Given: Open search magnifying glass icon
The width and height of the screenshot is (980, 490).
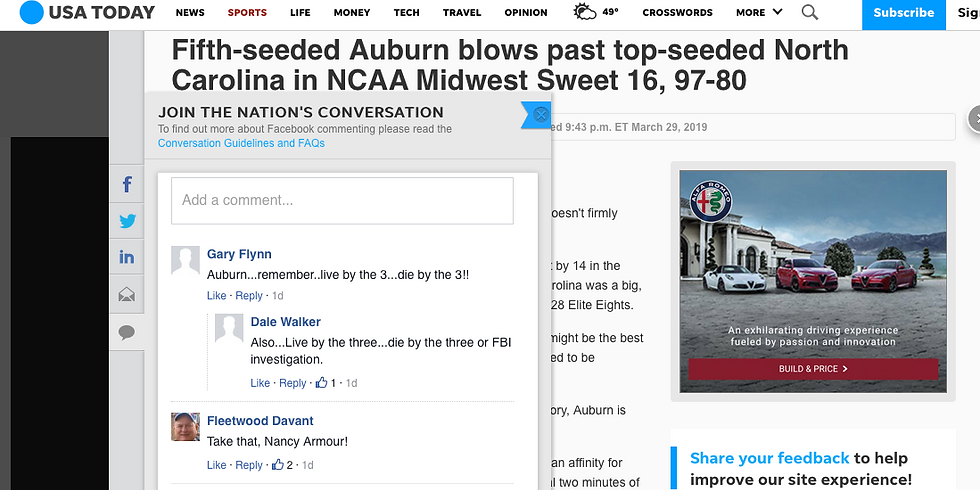Looking at the screenshot, I should coord(809,12).
